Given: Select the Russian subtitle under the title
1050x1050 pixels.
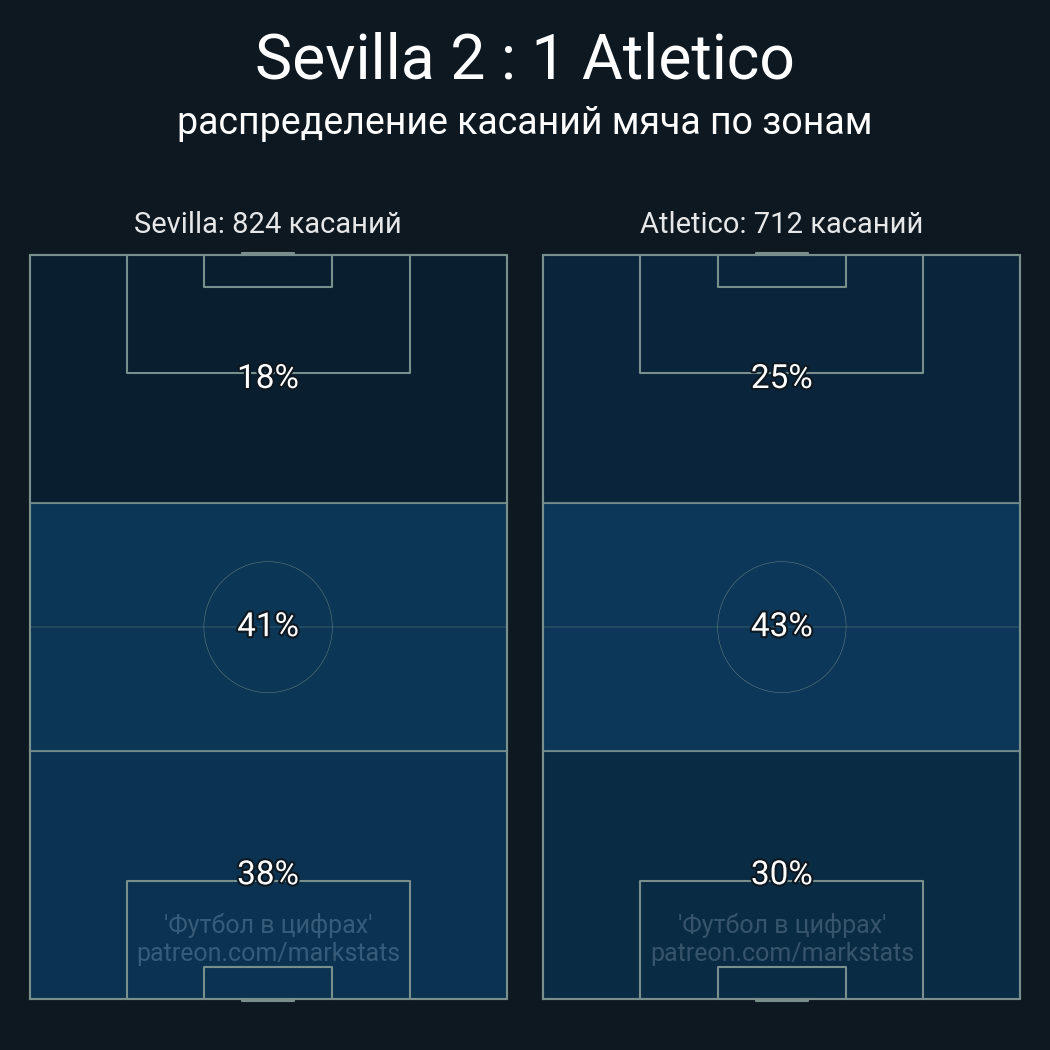Looking at the screenshot, I should [524, 121].
